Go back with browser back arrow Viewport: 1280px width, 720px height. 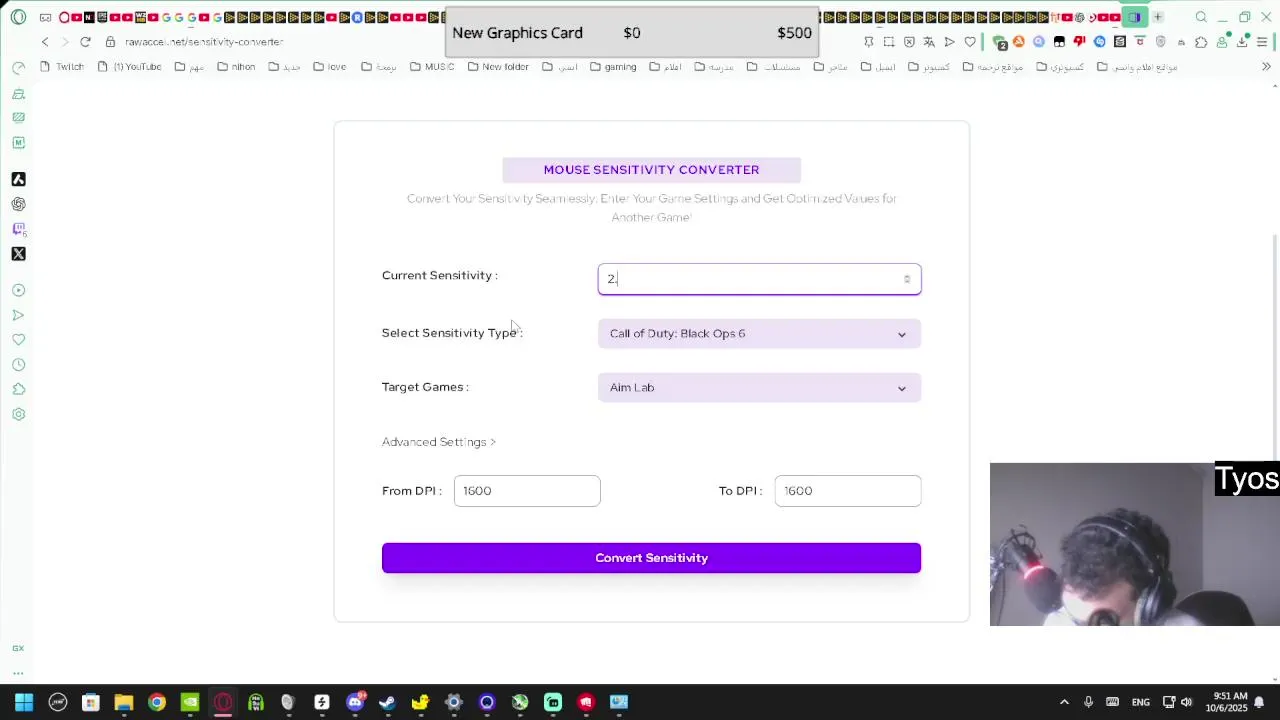point(45,42)
